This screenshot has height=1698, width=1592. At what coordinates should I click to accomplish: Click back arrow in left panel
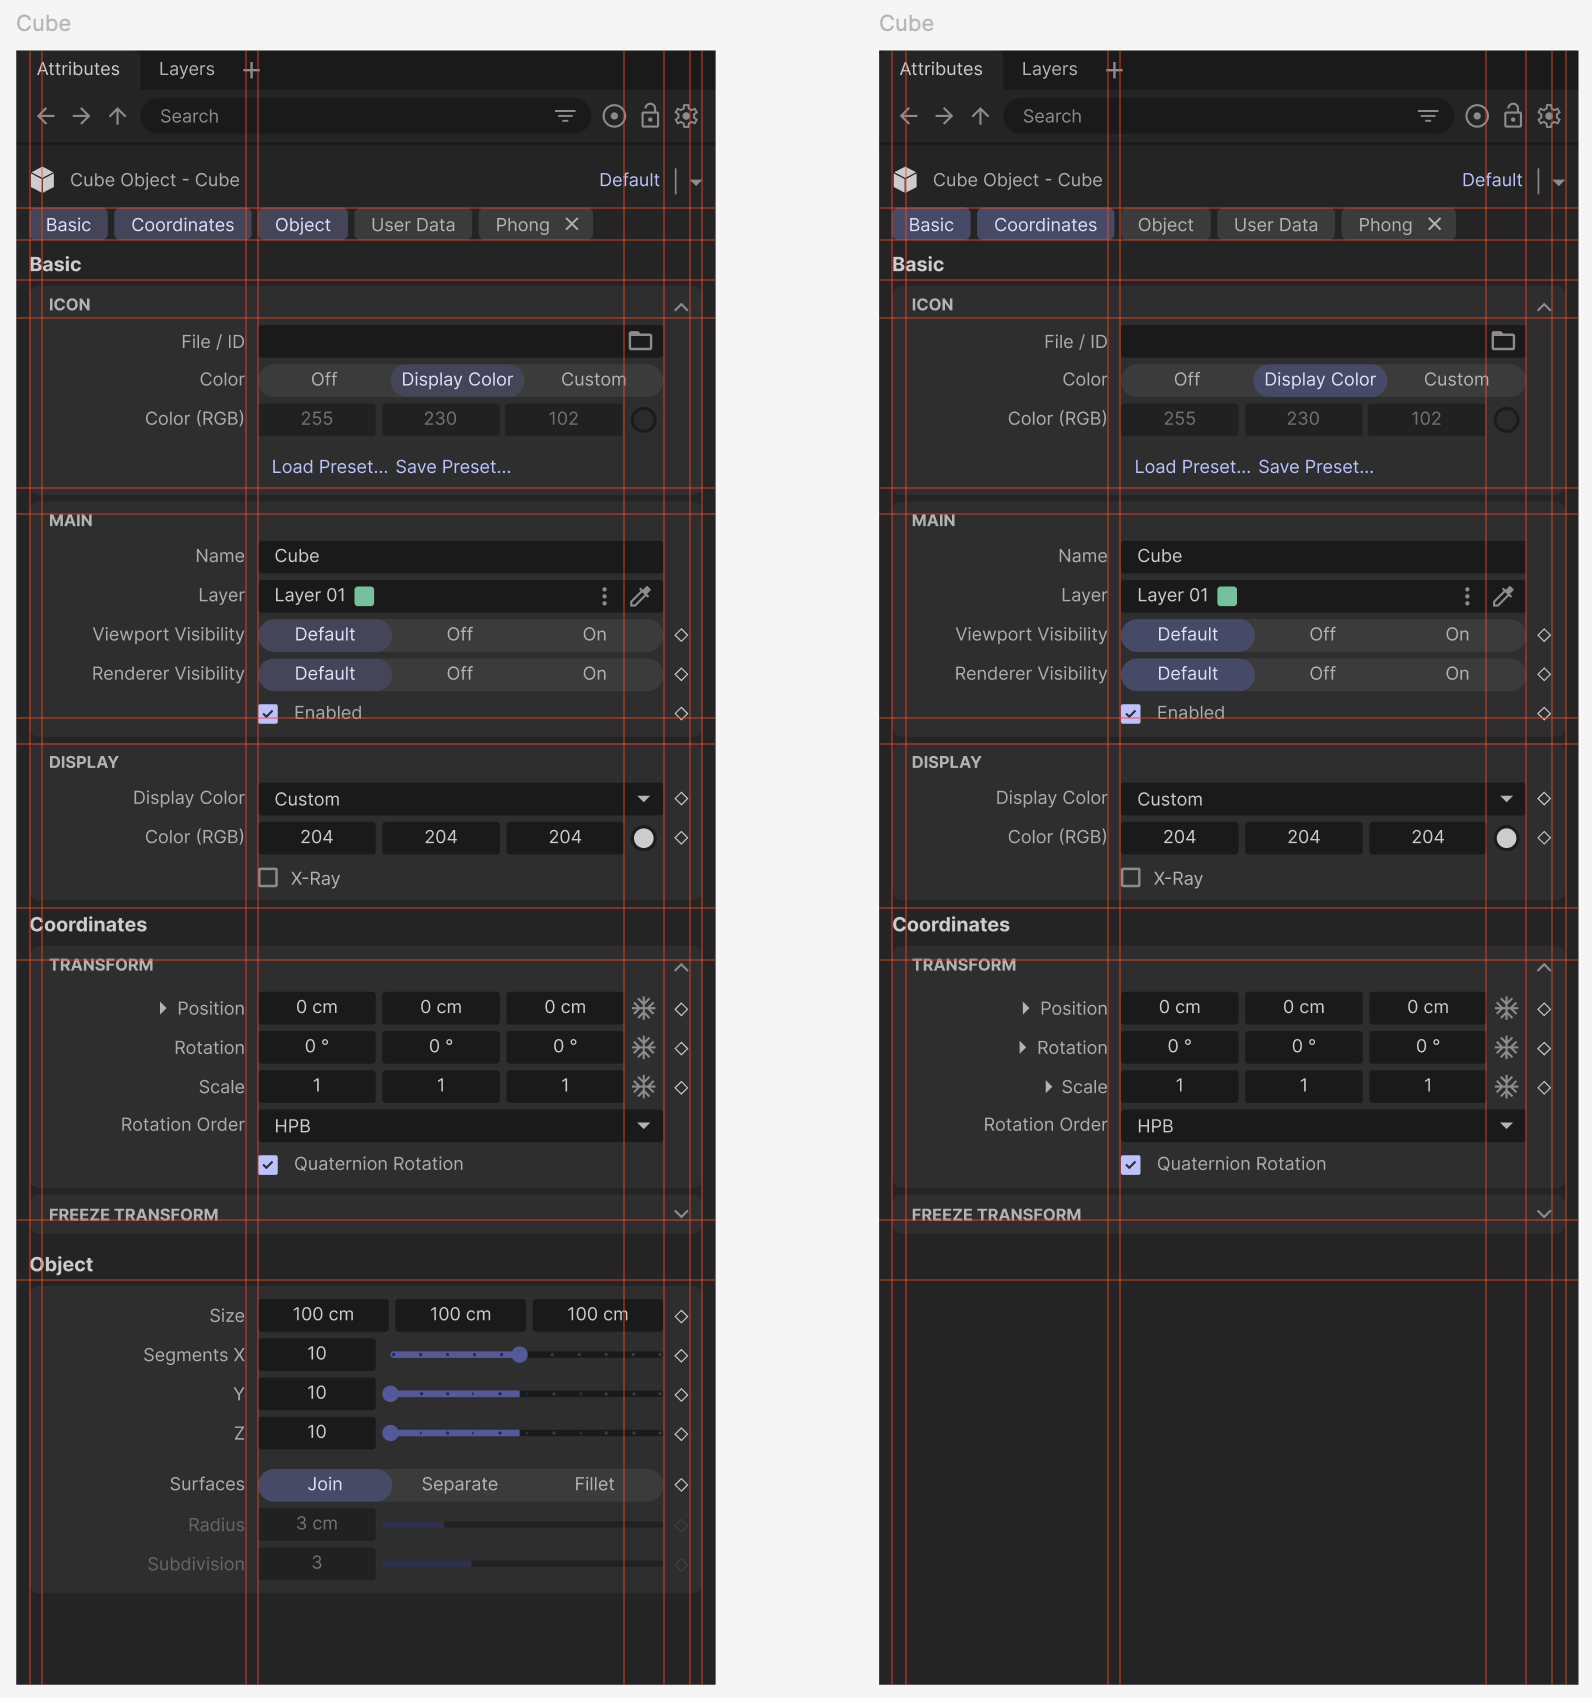click(x=46, y=116)
